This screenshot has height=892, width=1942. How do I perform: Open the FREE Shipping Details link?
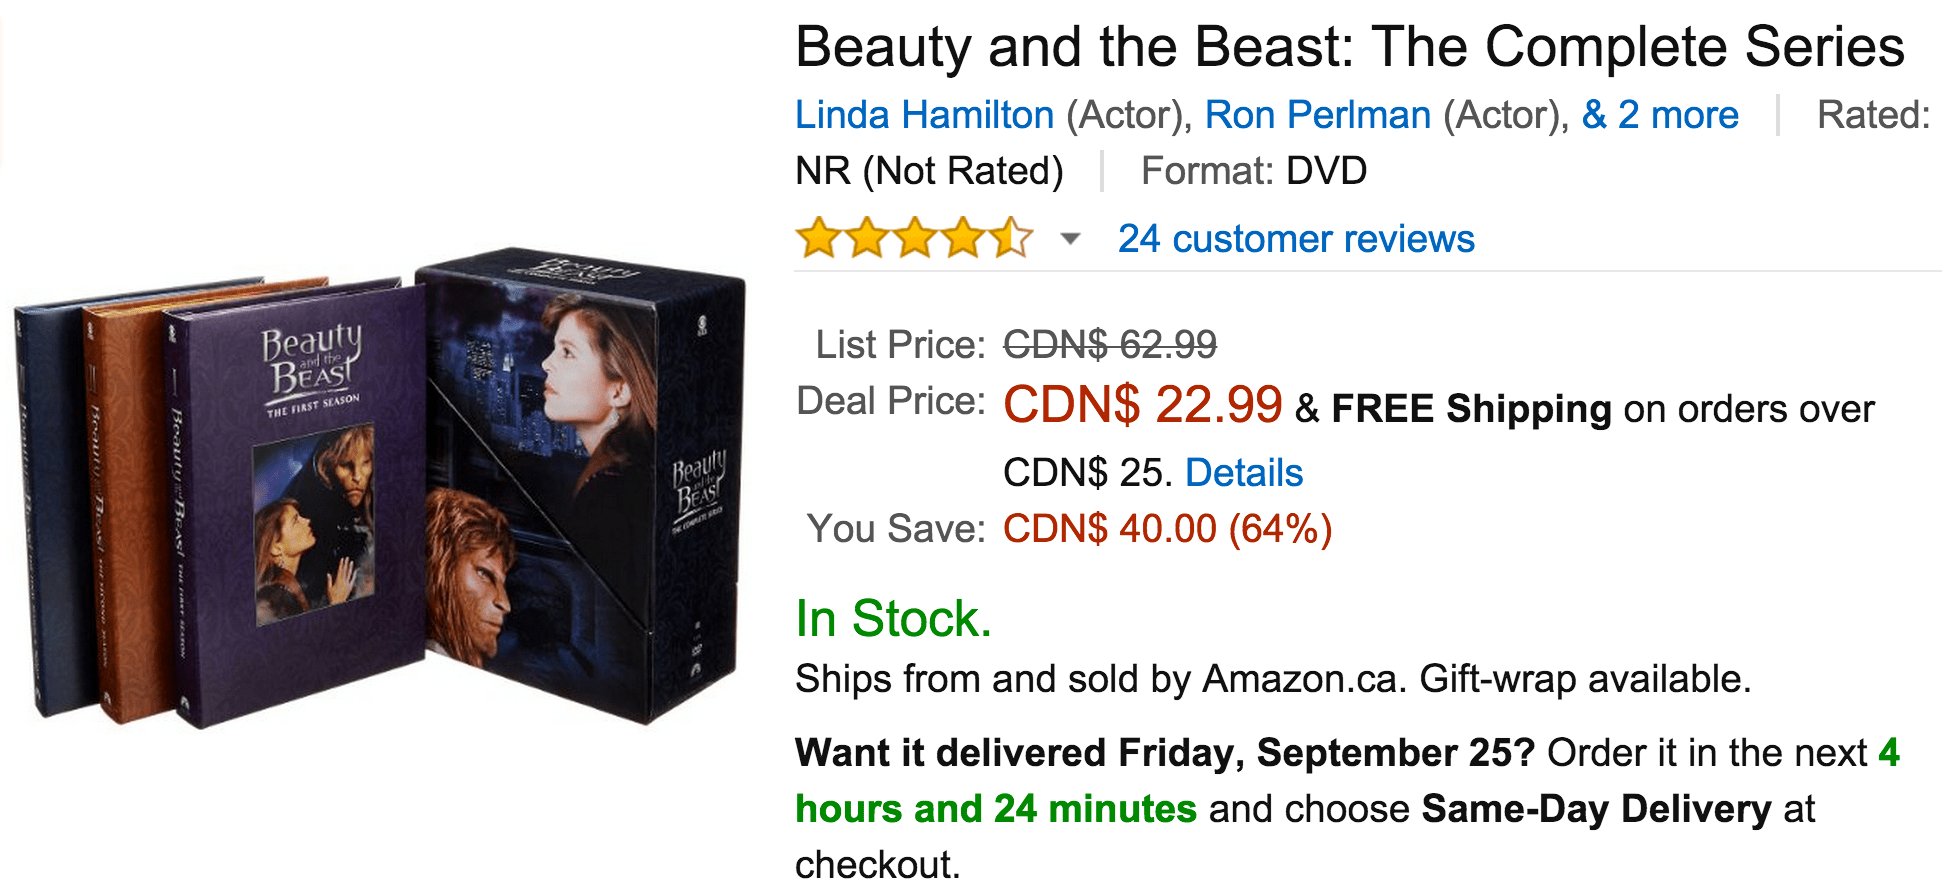(x=1243, y=471)
